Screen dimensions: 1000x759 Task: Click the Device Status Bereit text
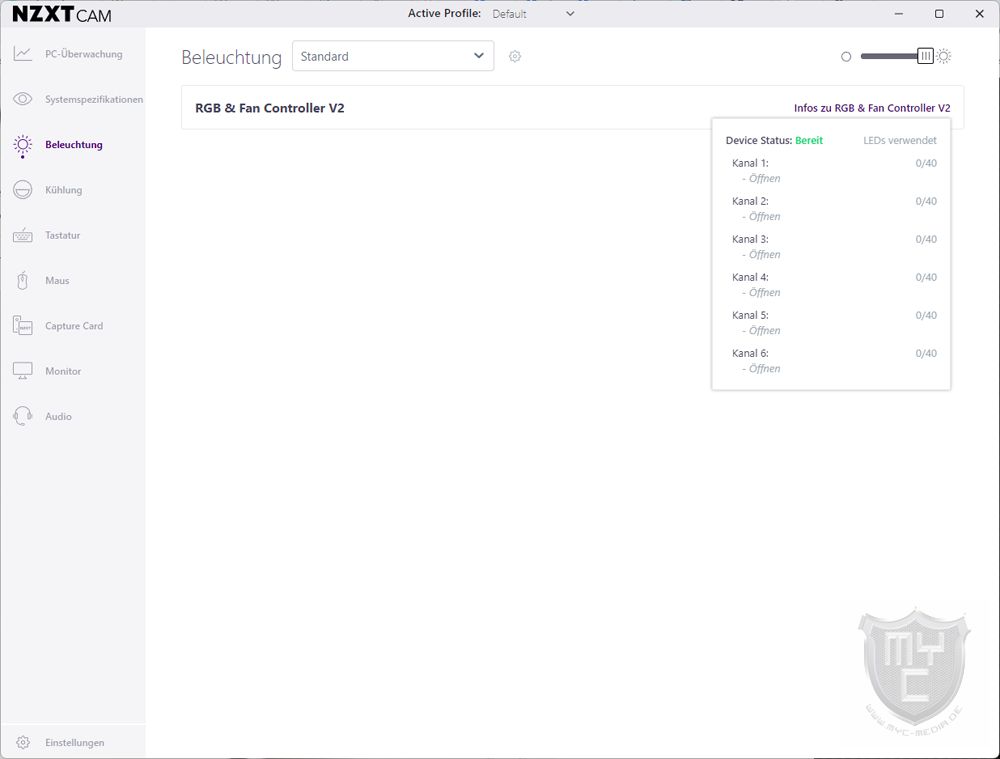(x=774, y=140)
